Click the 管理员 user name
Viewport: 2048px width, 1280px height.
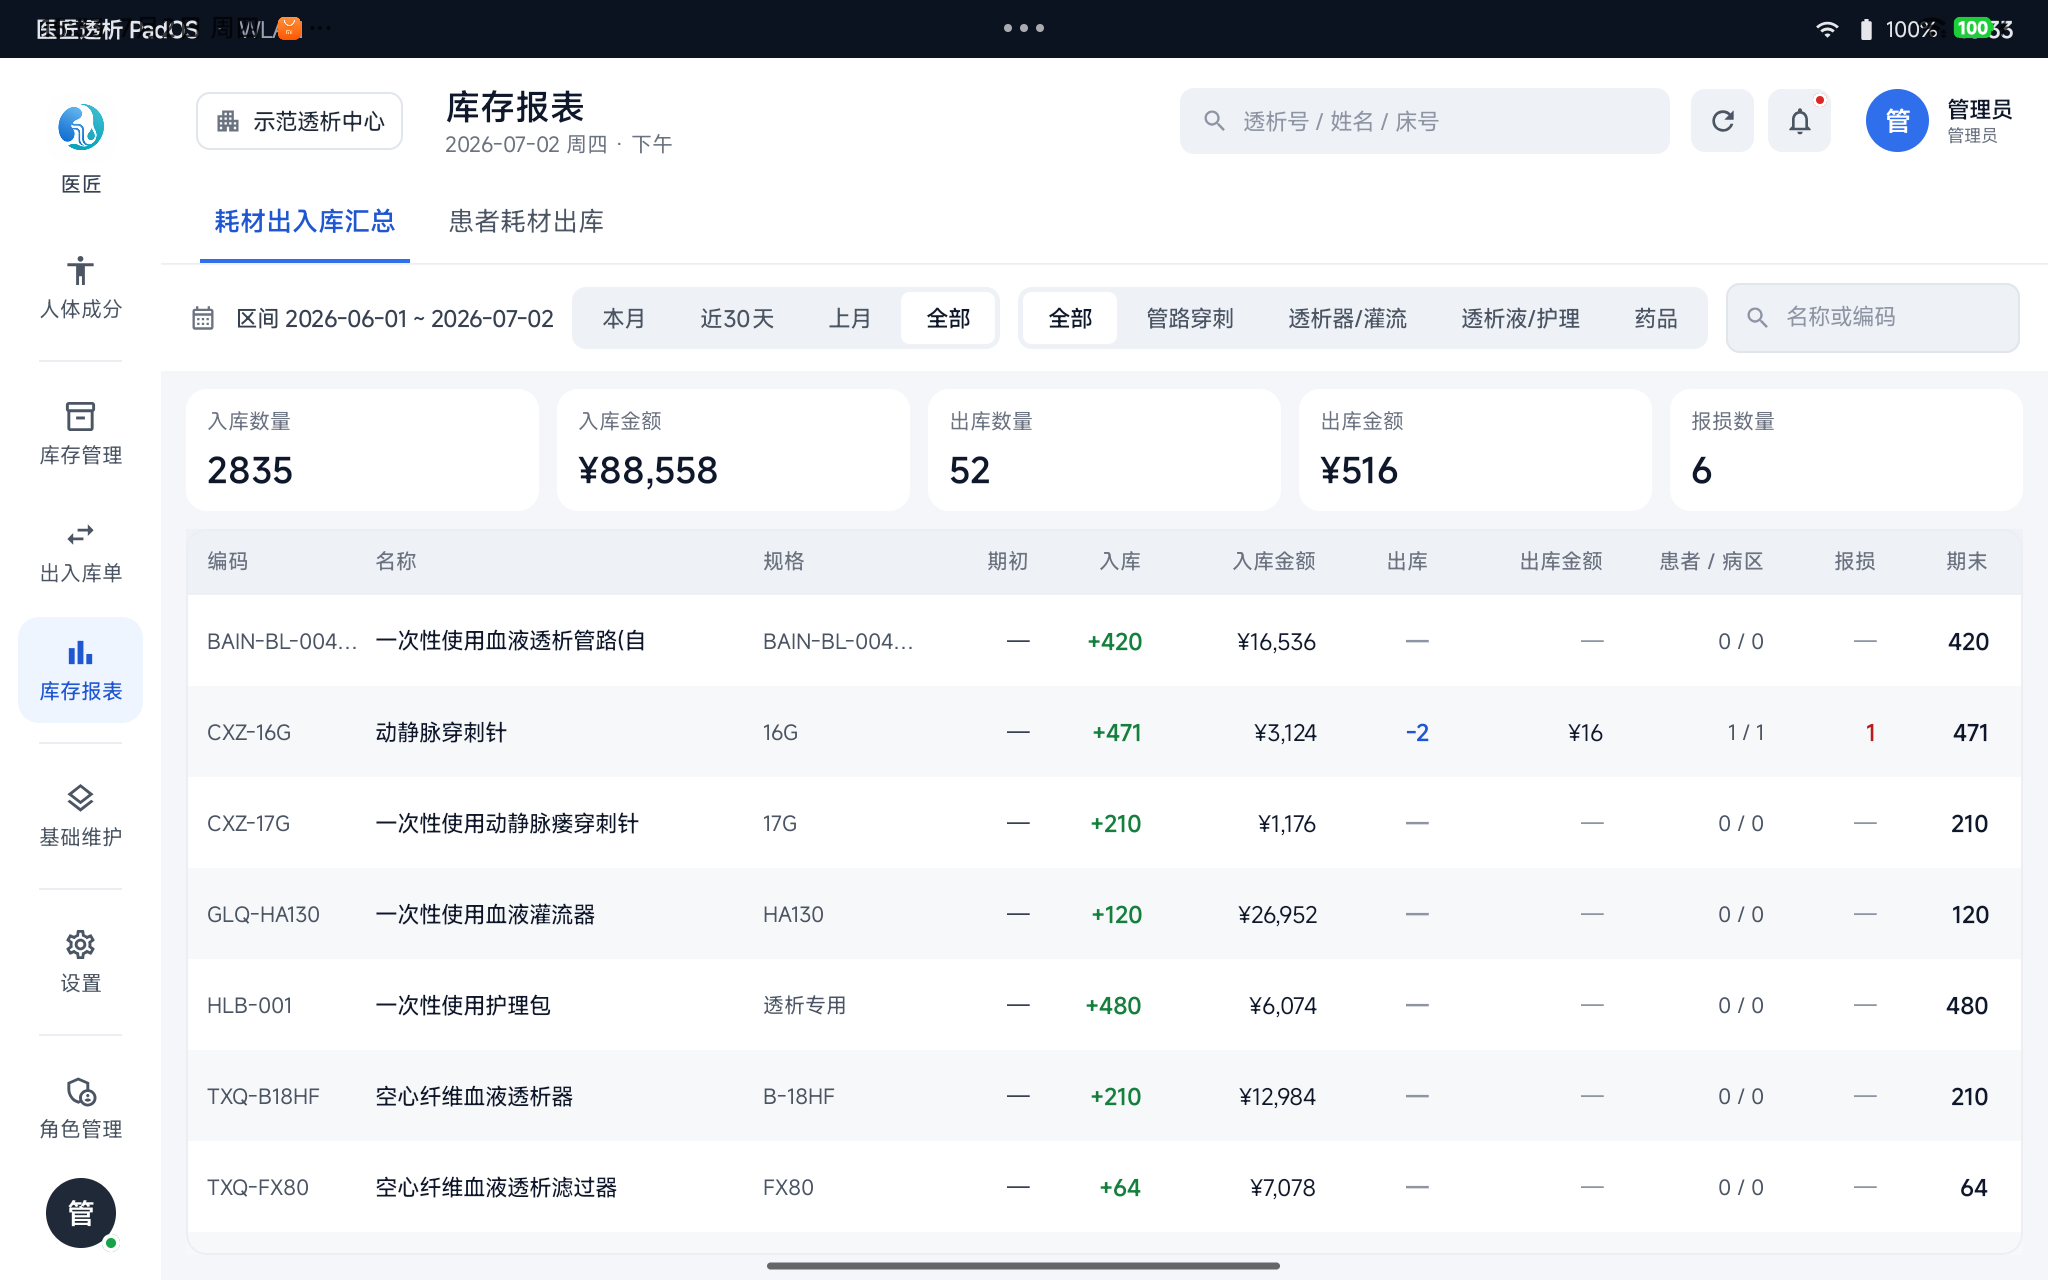[1979, 109]
